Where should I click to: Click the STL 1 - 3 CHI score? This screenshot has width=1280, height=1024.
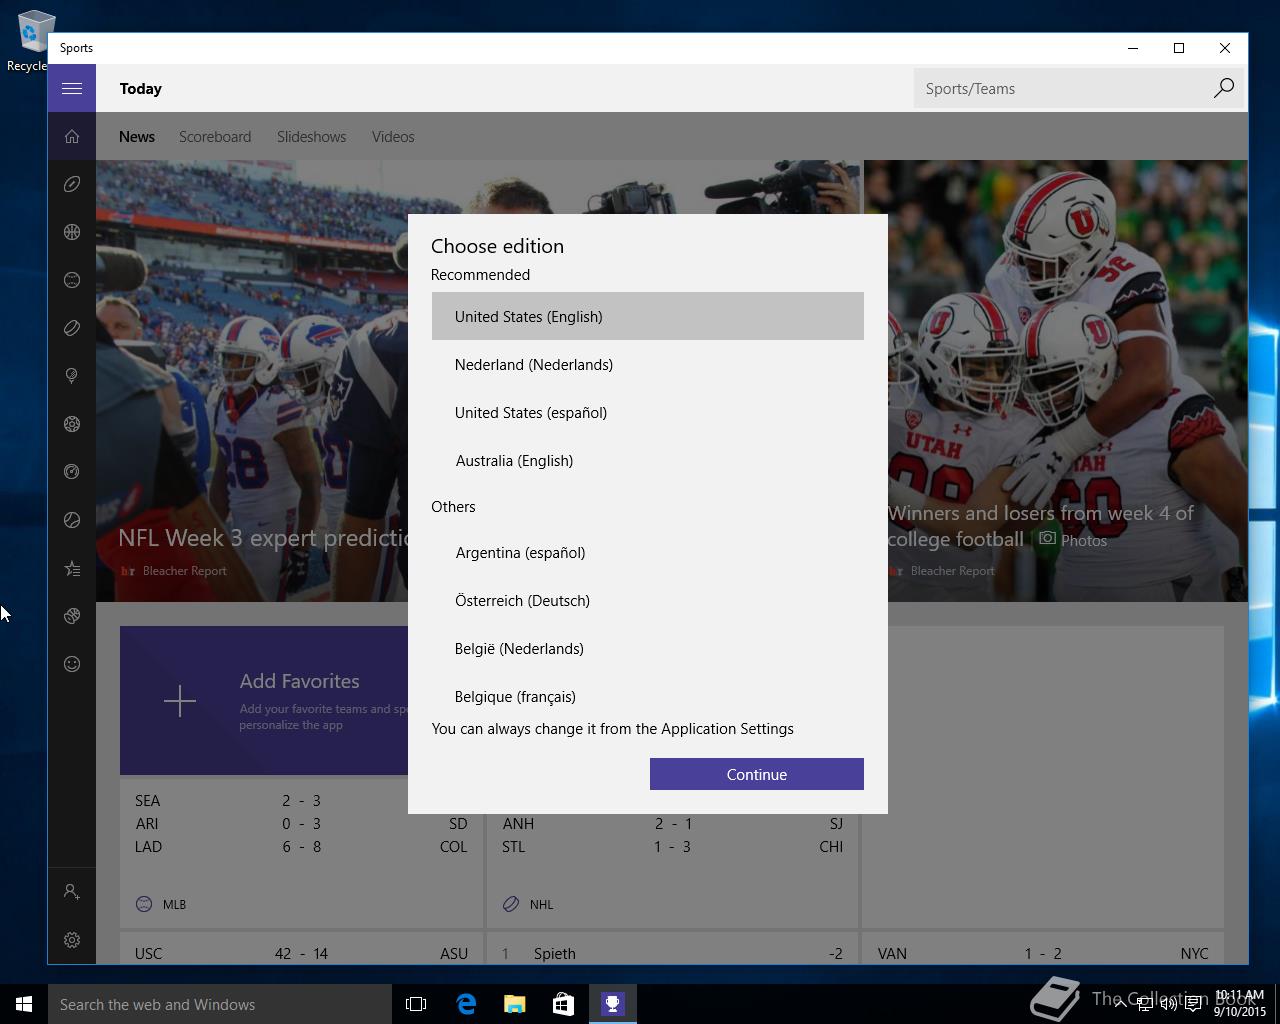672,846
